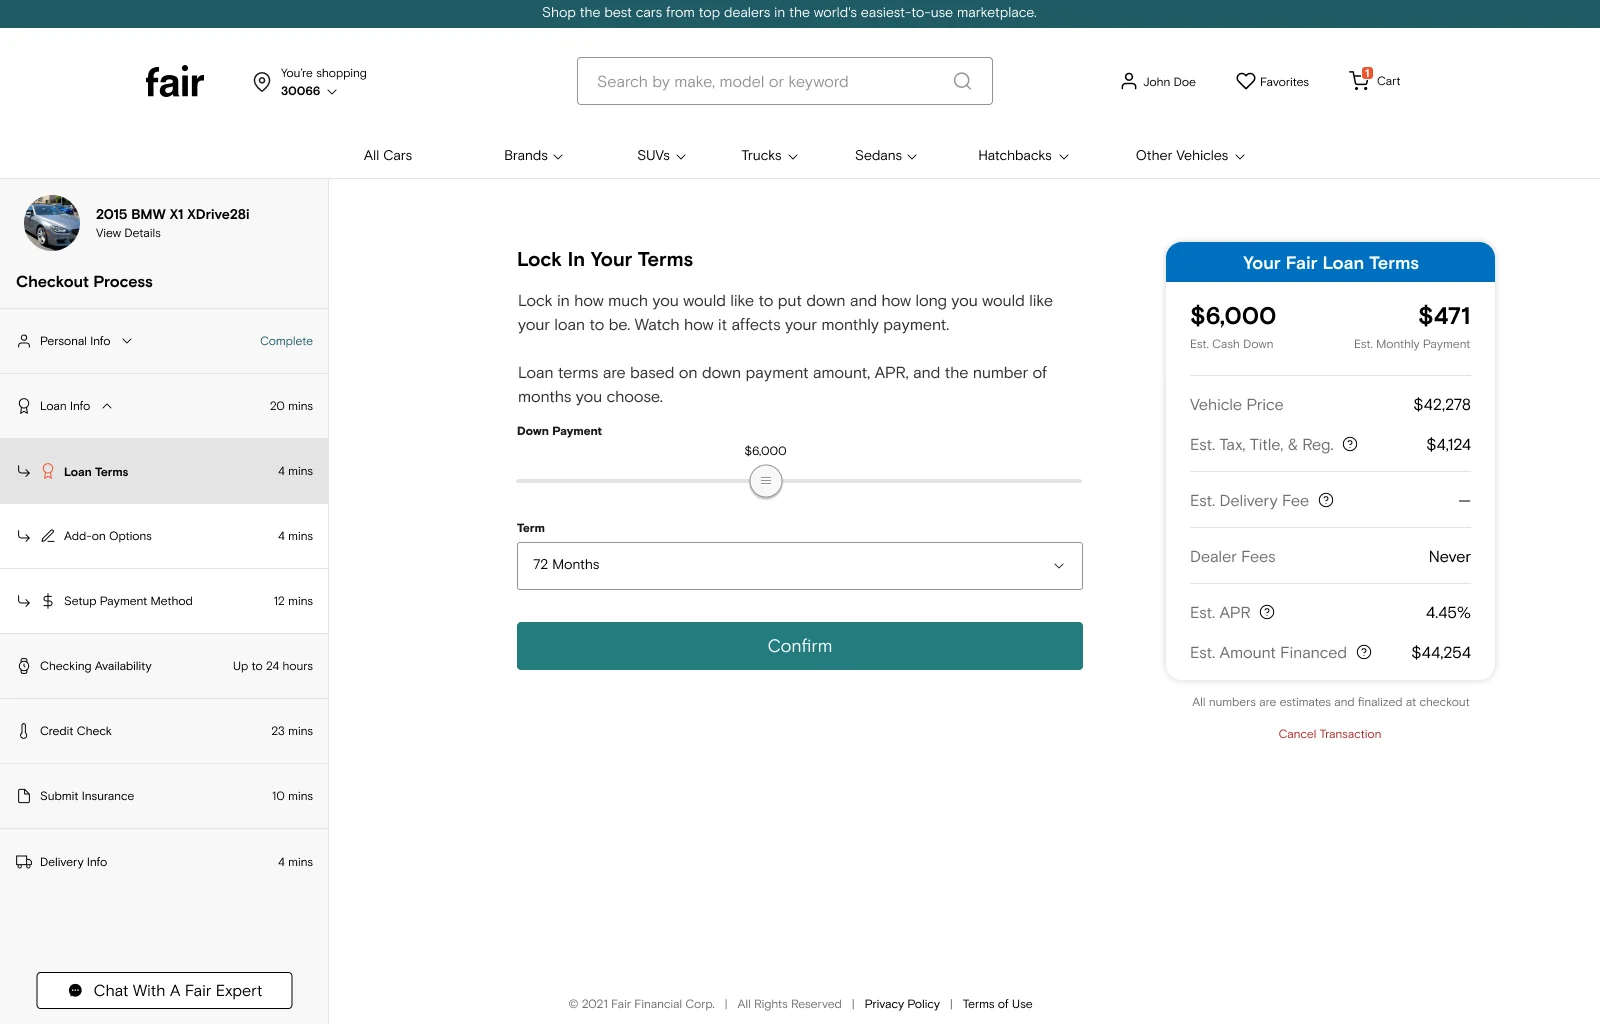1600x1024 pixels.
Task: Click the BMW X1 car thumbnail
Action: point(52,223)
